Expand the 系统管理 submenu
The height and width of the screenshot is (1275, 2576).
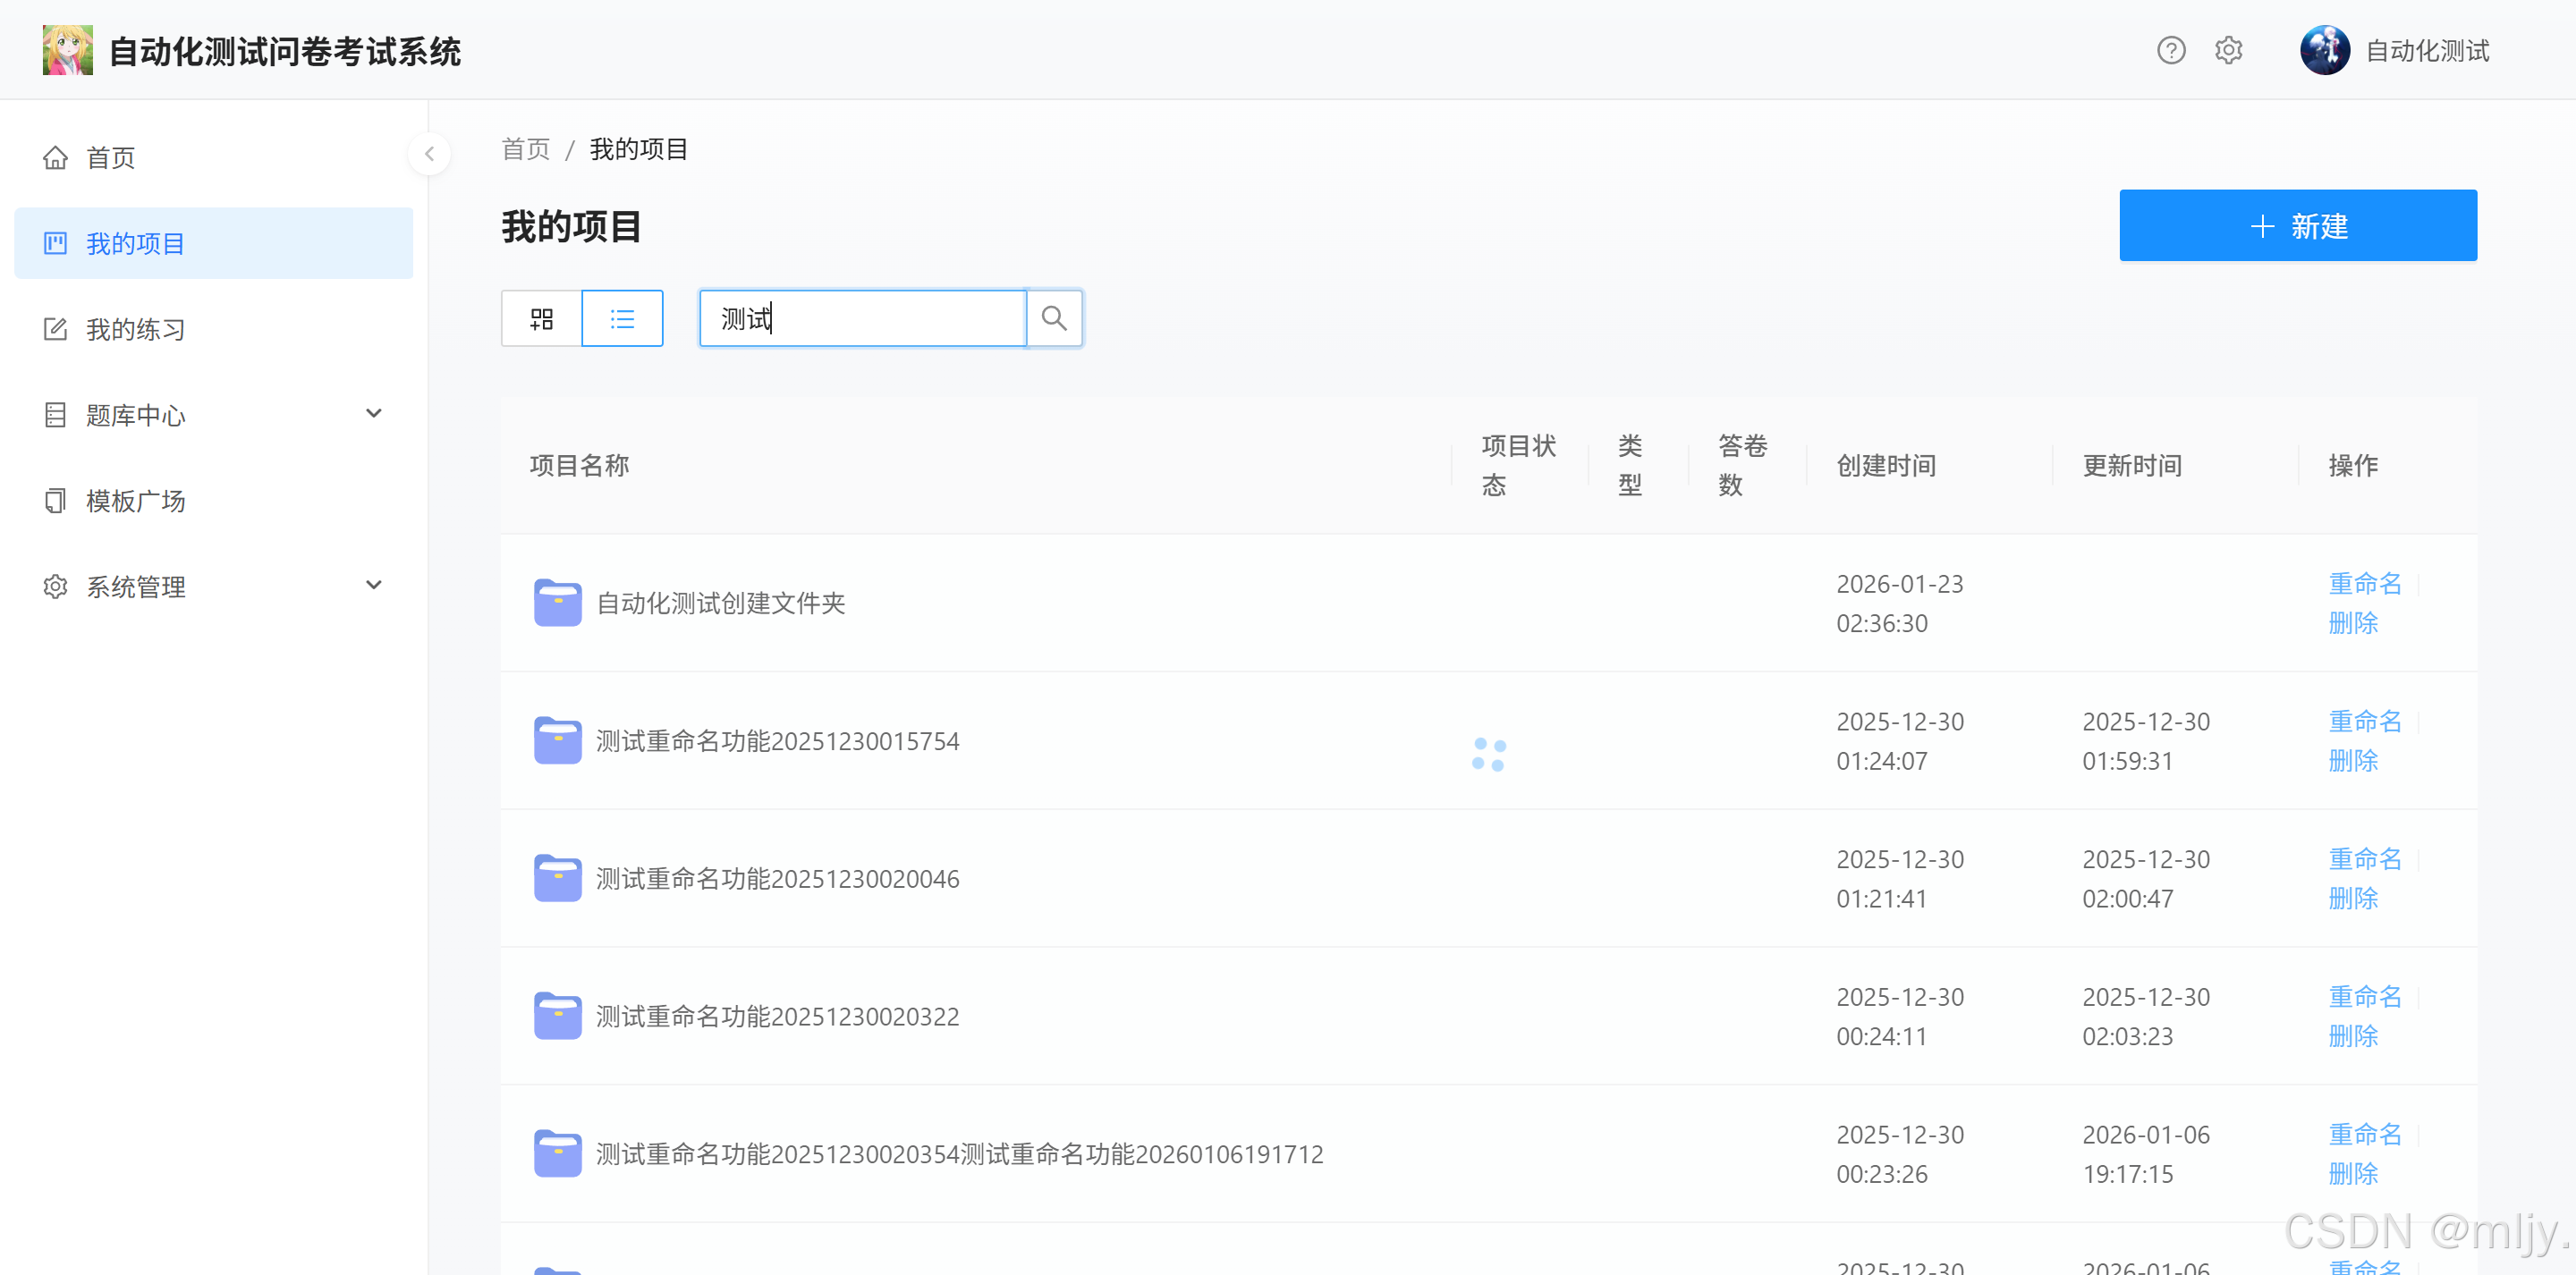coord(374,585)
